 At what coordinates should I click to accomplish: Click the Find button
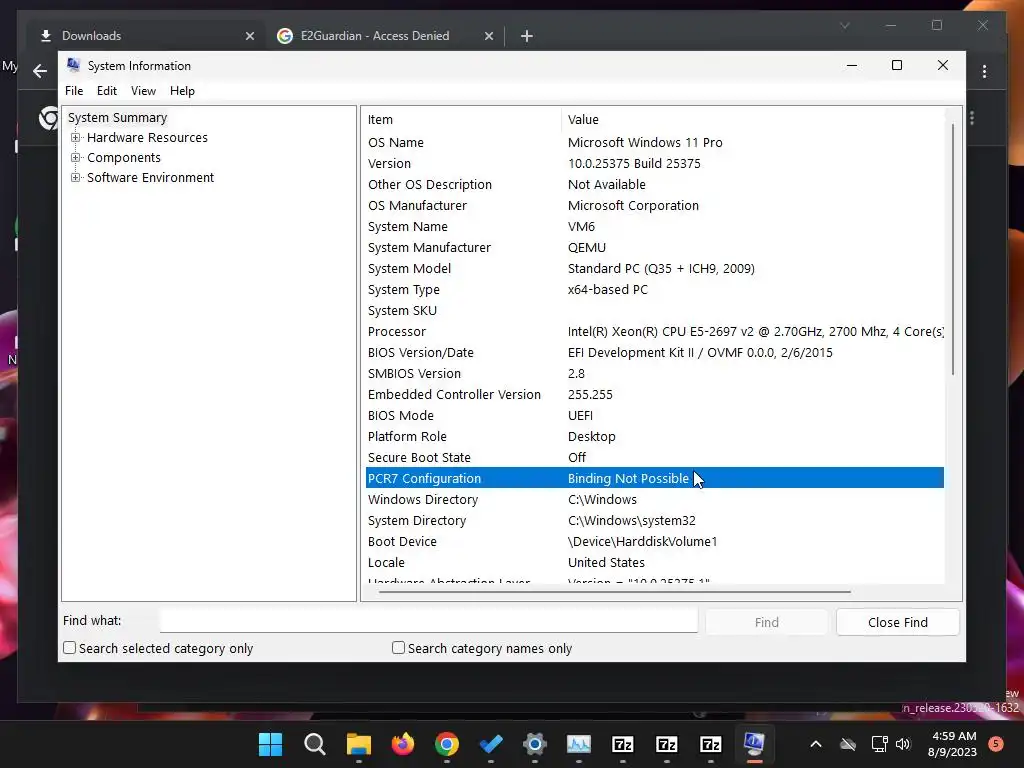tap(766, 622)
